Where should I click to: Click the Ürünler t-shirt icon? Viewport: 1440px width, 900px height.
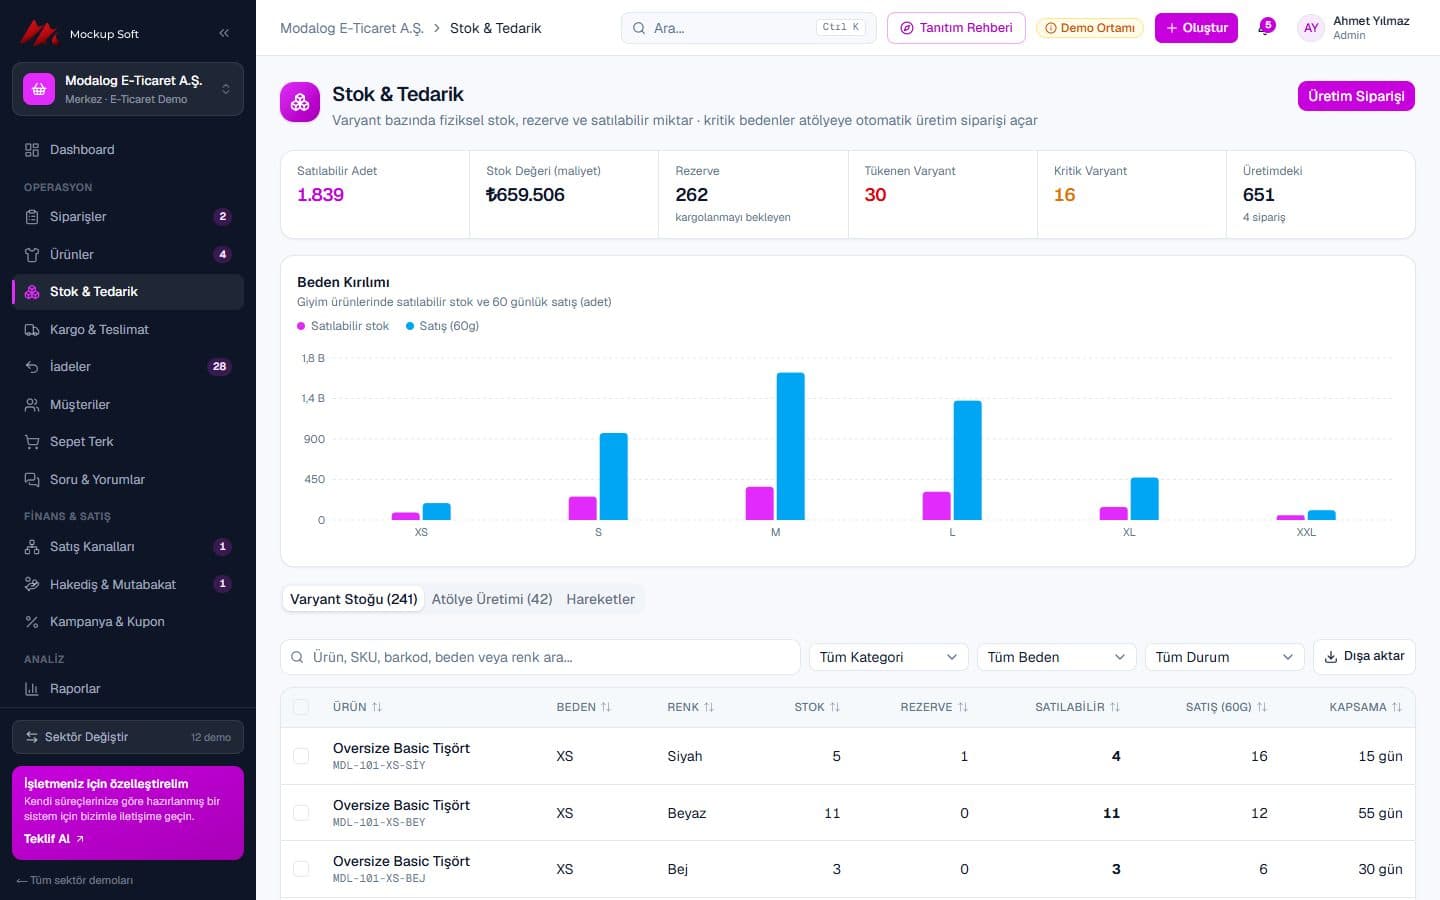(32, 255)
